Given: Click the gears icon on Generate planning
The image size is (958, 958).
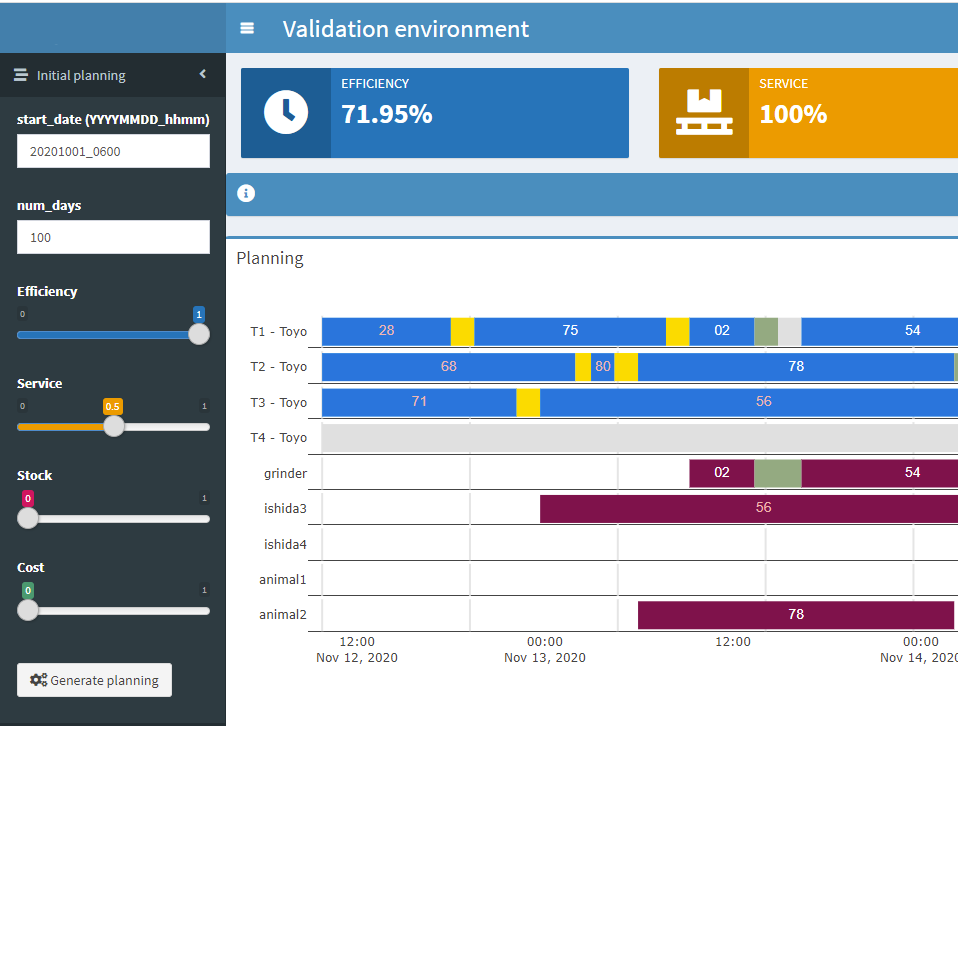Looking at the screenshot, I should [x=38, y=680].
